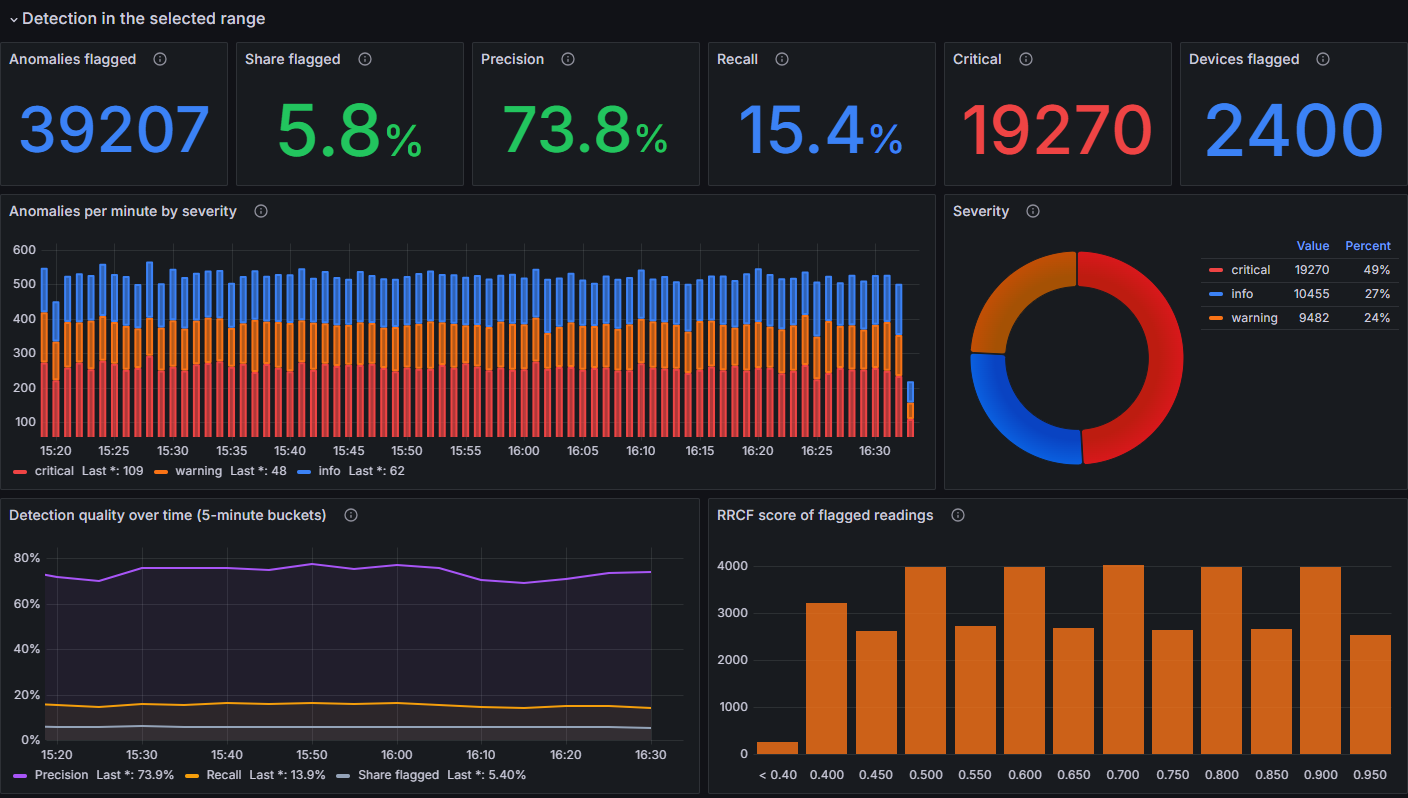Click the 73.8% precision value
Screen dimensions: 1408x798
585,131
